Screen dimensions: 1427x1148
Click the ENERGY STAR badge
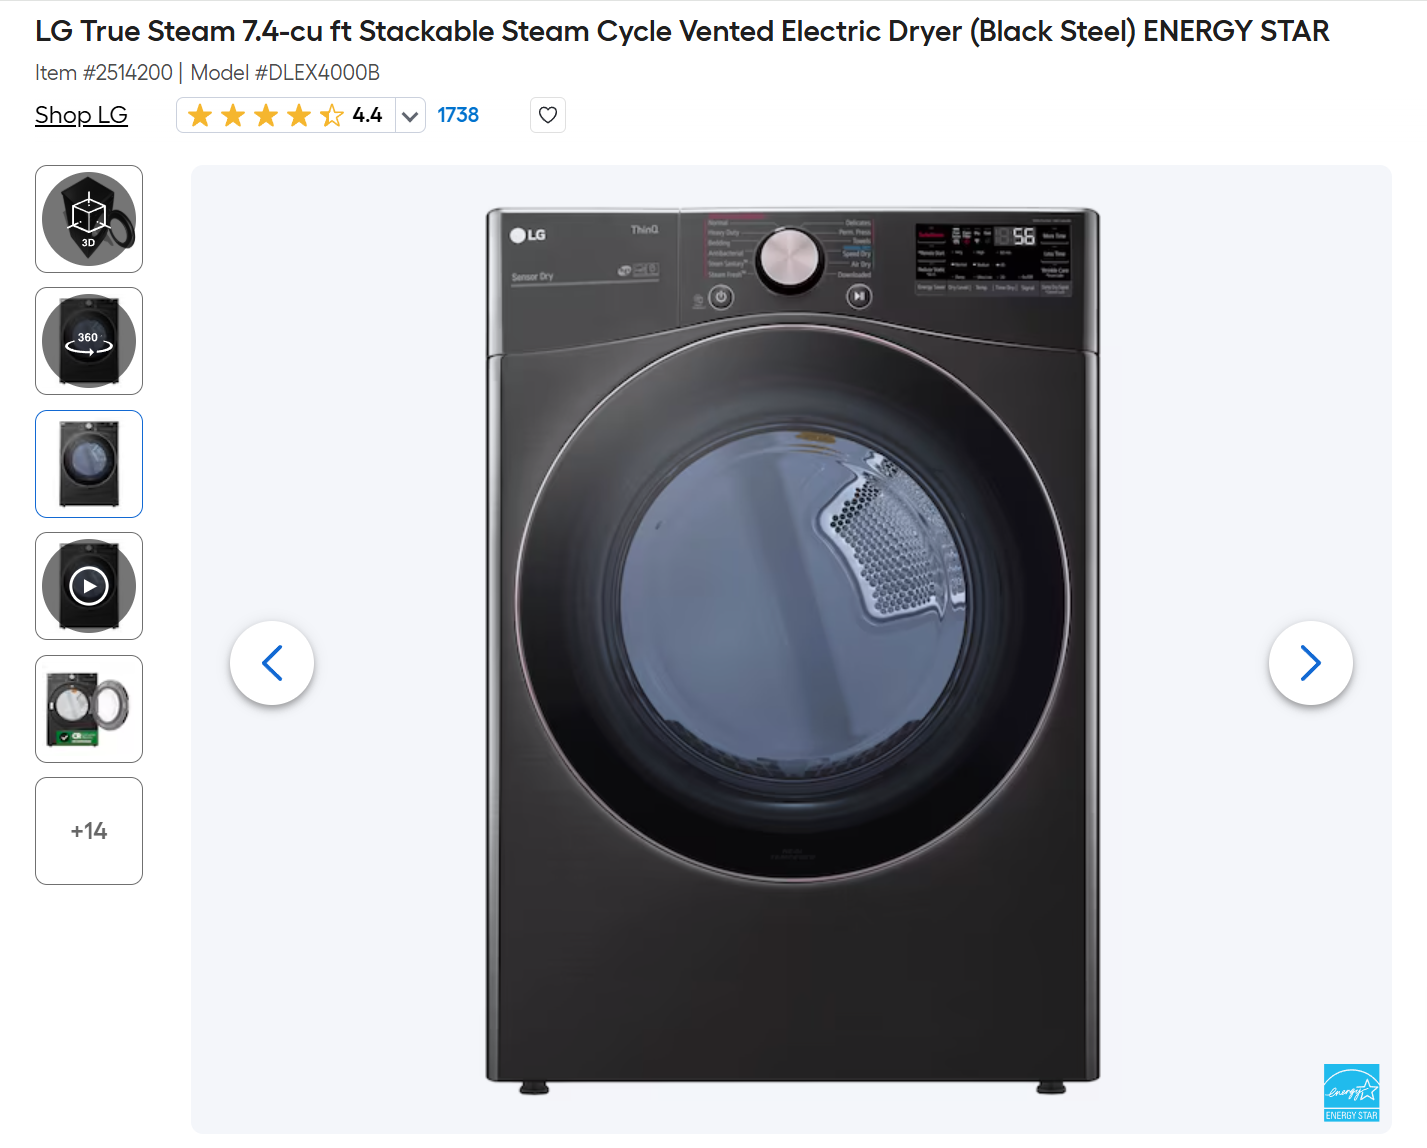1352,1093
